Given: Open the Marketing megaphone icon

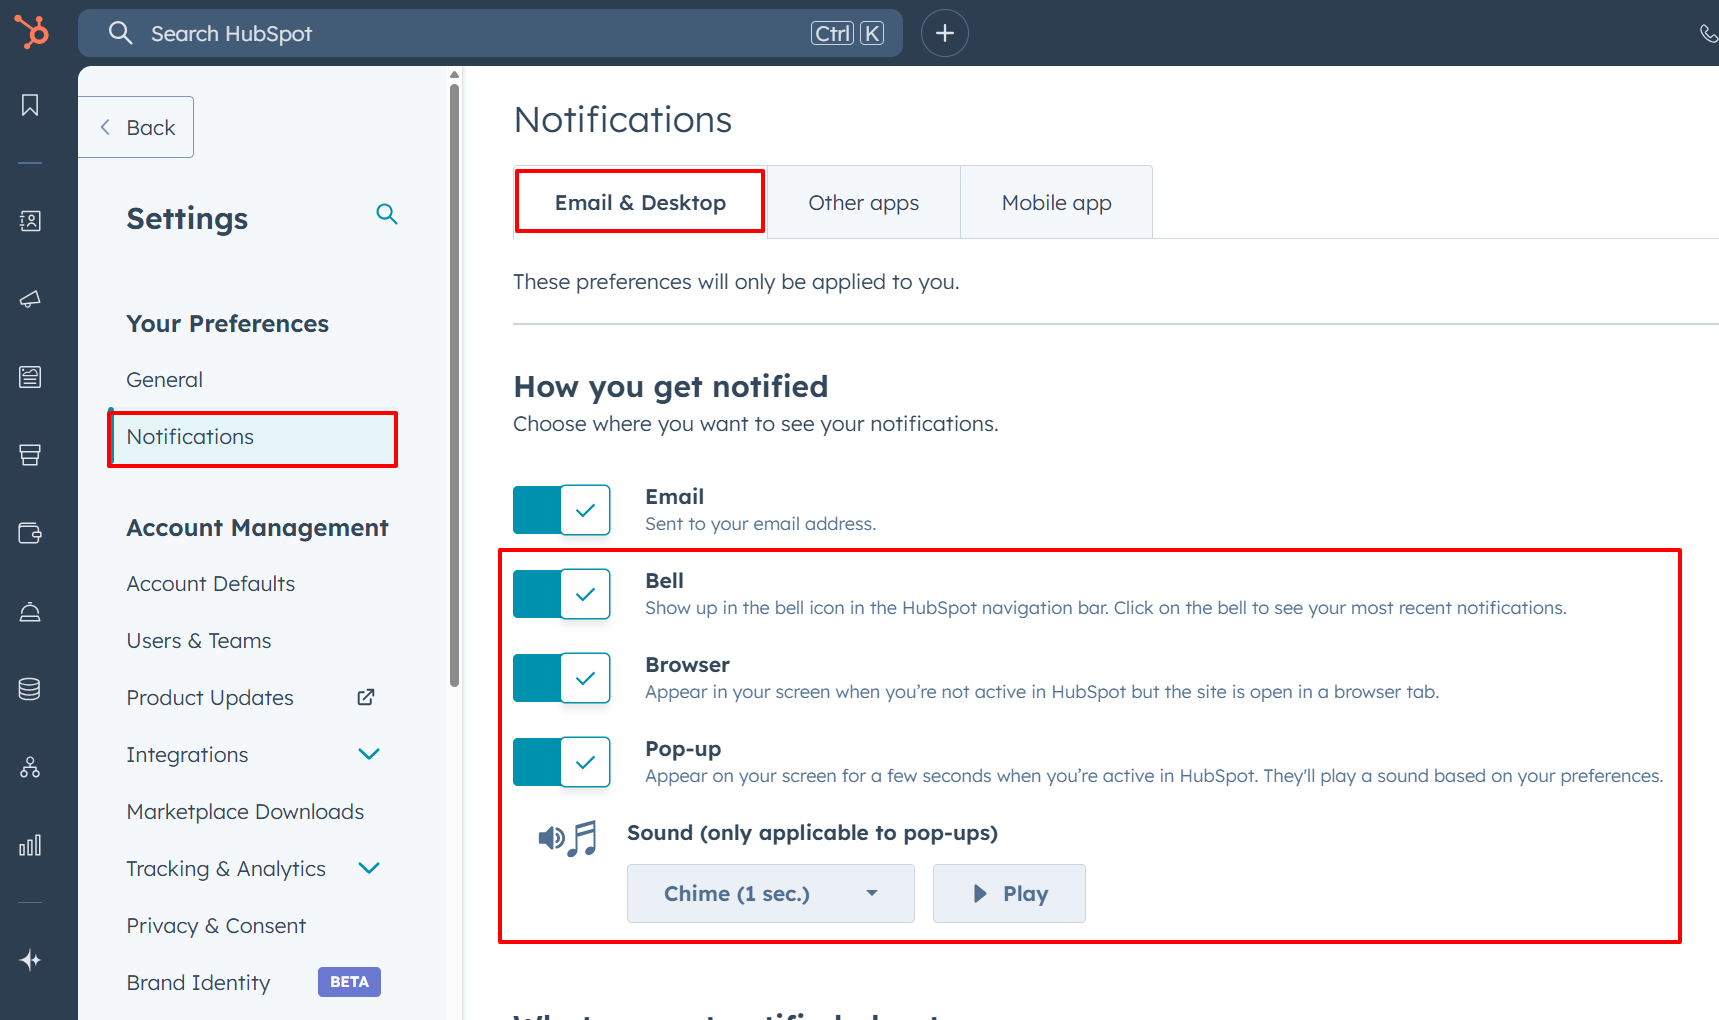Looking at the screenshot, I should [30, 299].
